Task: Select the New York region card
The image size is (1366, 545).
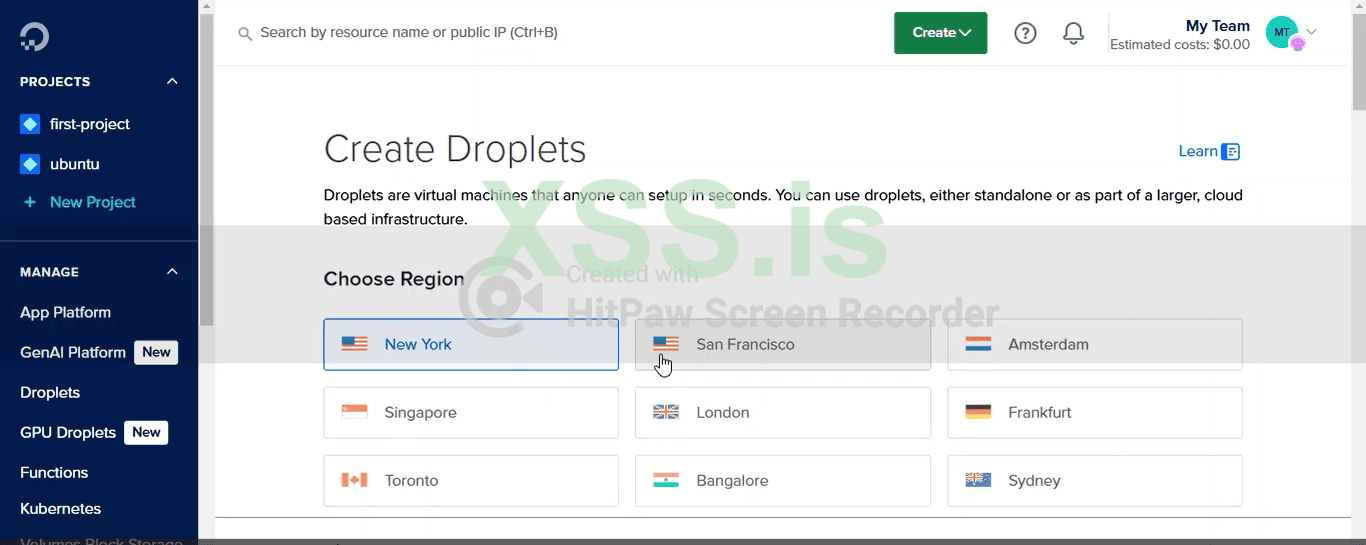Action: tap(471, 344)
